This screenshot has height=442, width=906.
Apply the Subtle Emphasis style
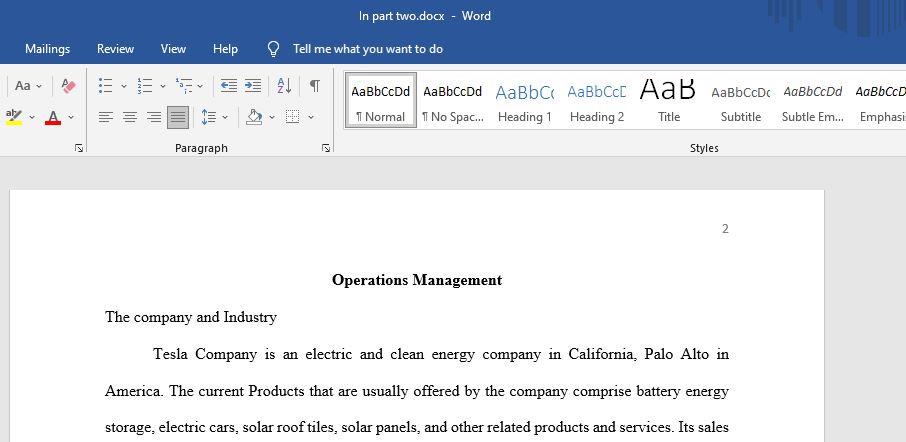point(813,100)
